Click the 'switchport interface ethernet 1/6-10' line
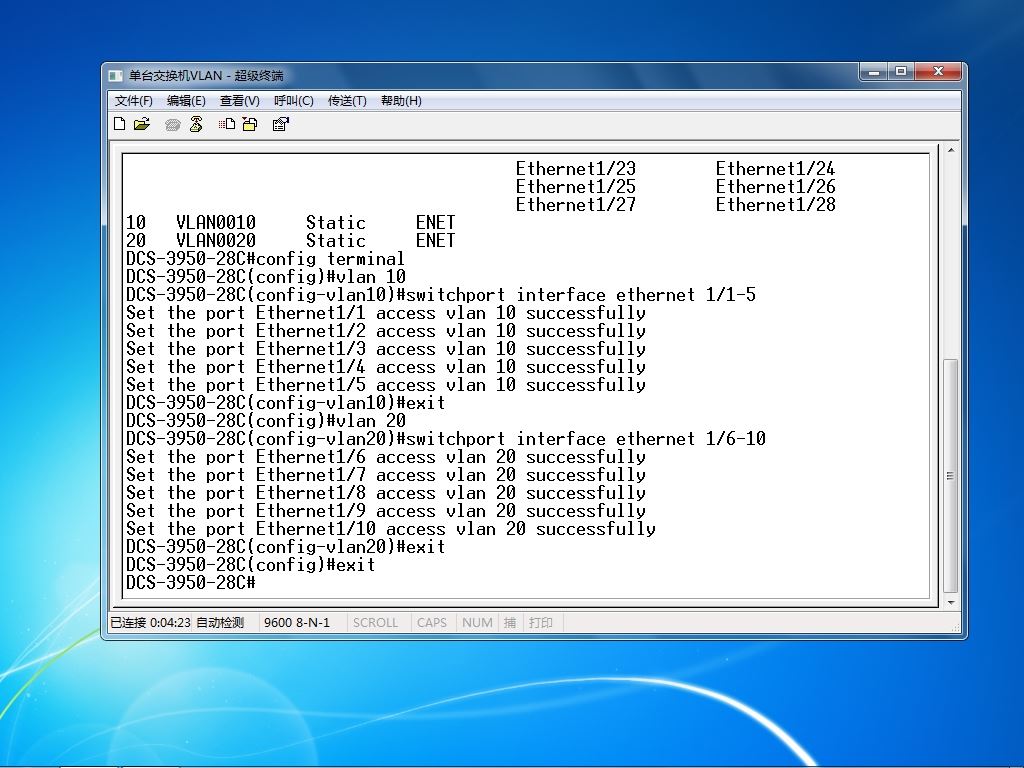Viewport: 1024px width, 768px height. tap(446, 439)
